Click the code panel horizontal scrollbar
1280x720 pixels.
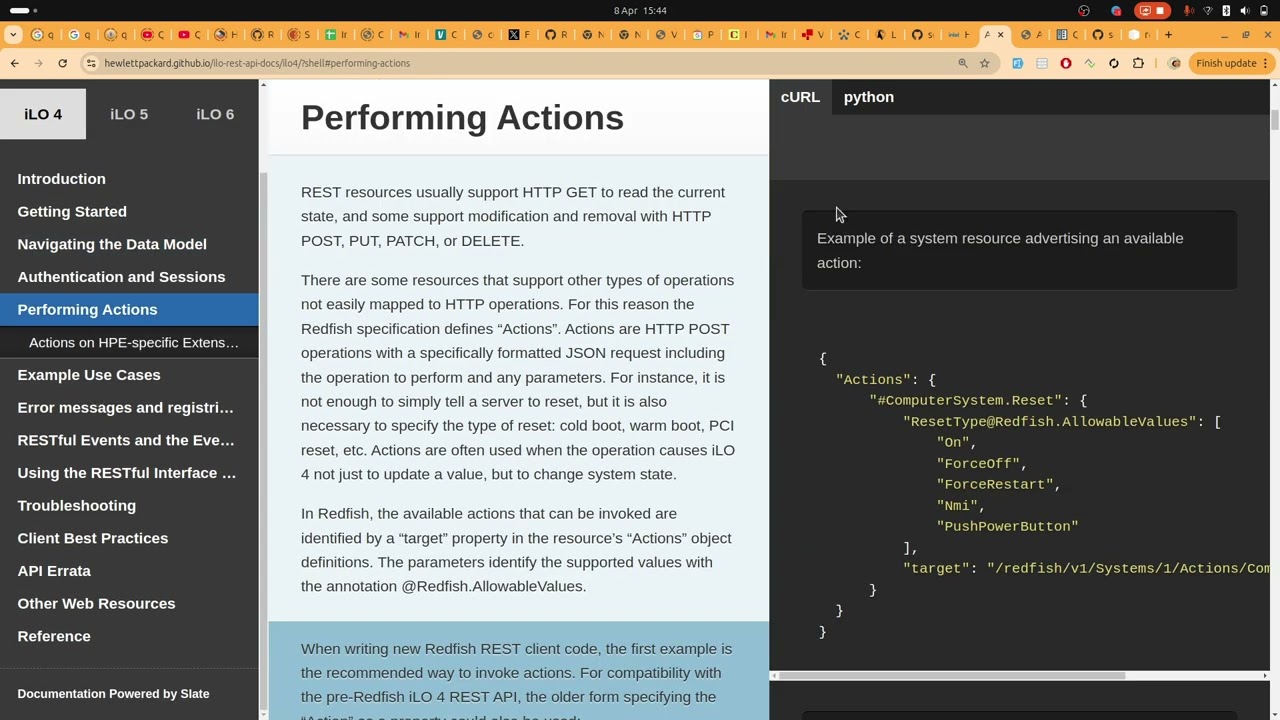[950, 676]
